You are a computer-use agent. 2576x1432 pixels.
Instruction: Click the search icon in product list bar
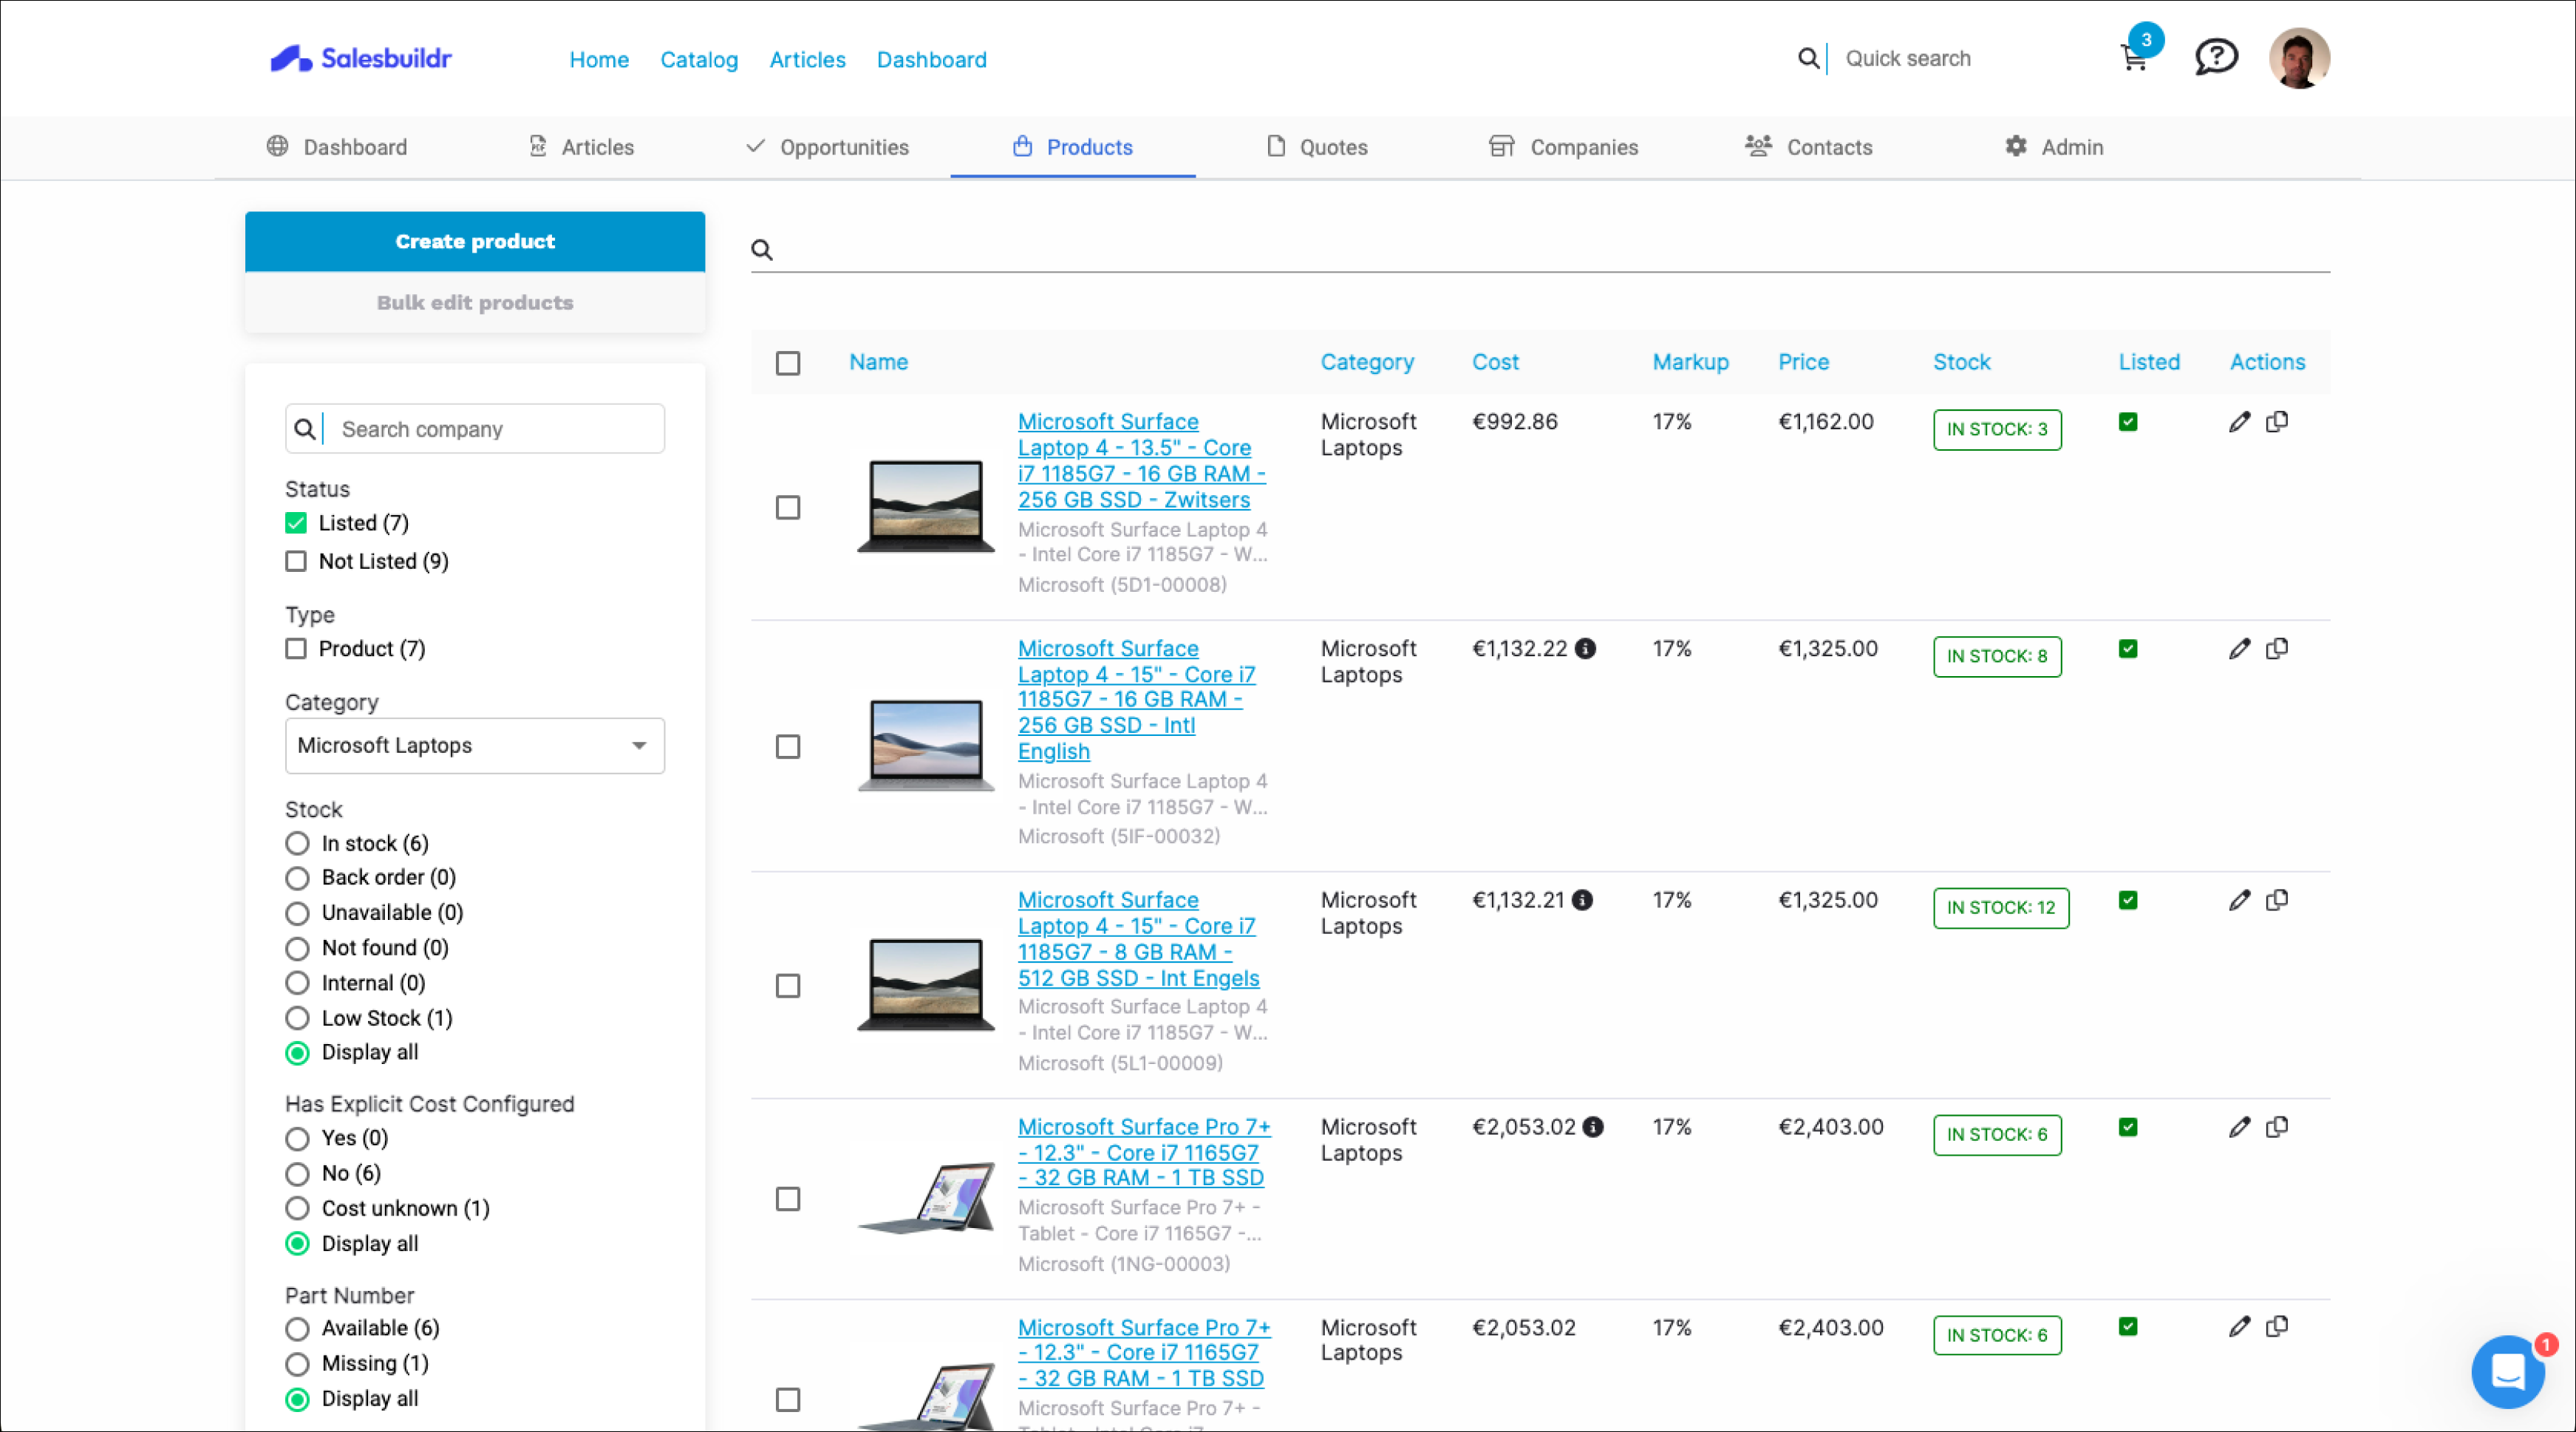coord(763,250)
